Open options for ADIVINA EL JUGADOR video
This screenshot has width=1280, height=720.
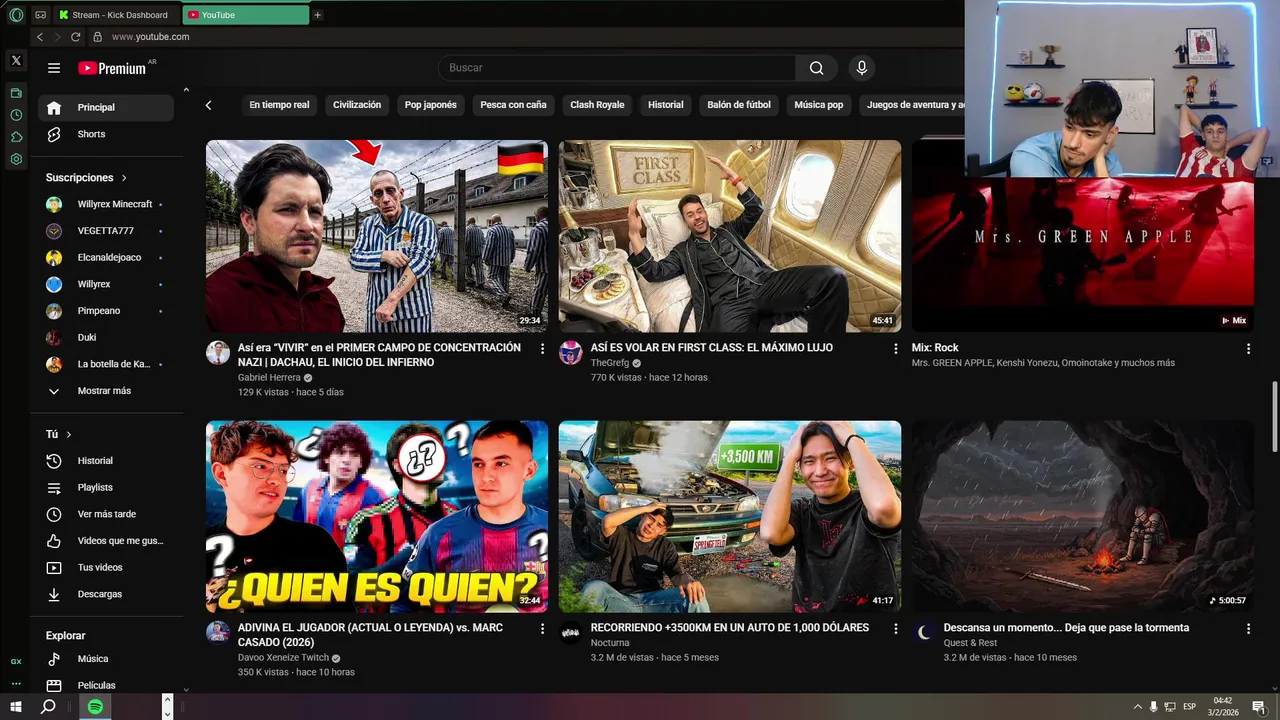(x=543, y=629)
